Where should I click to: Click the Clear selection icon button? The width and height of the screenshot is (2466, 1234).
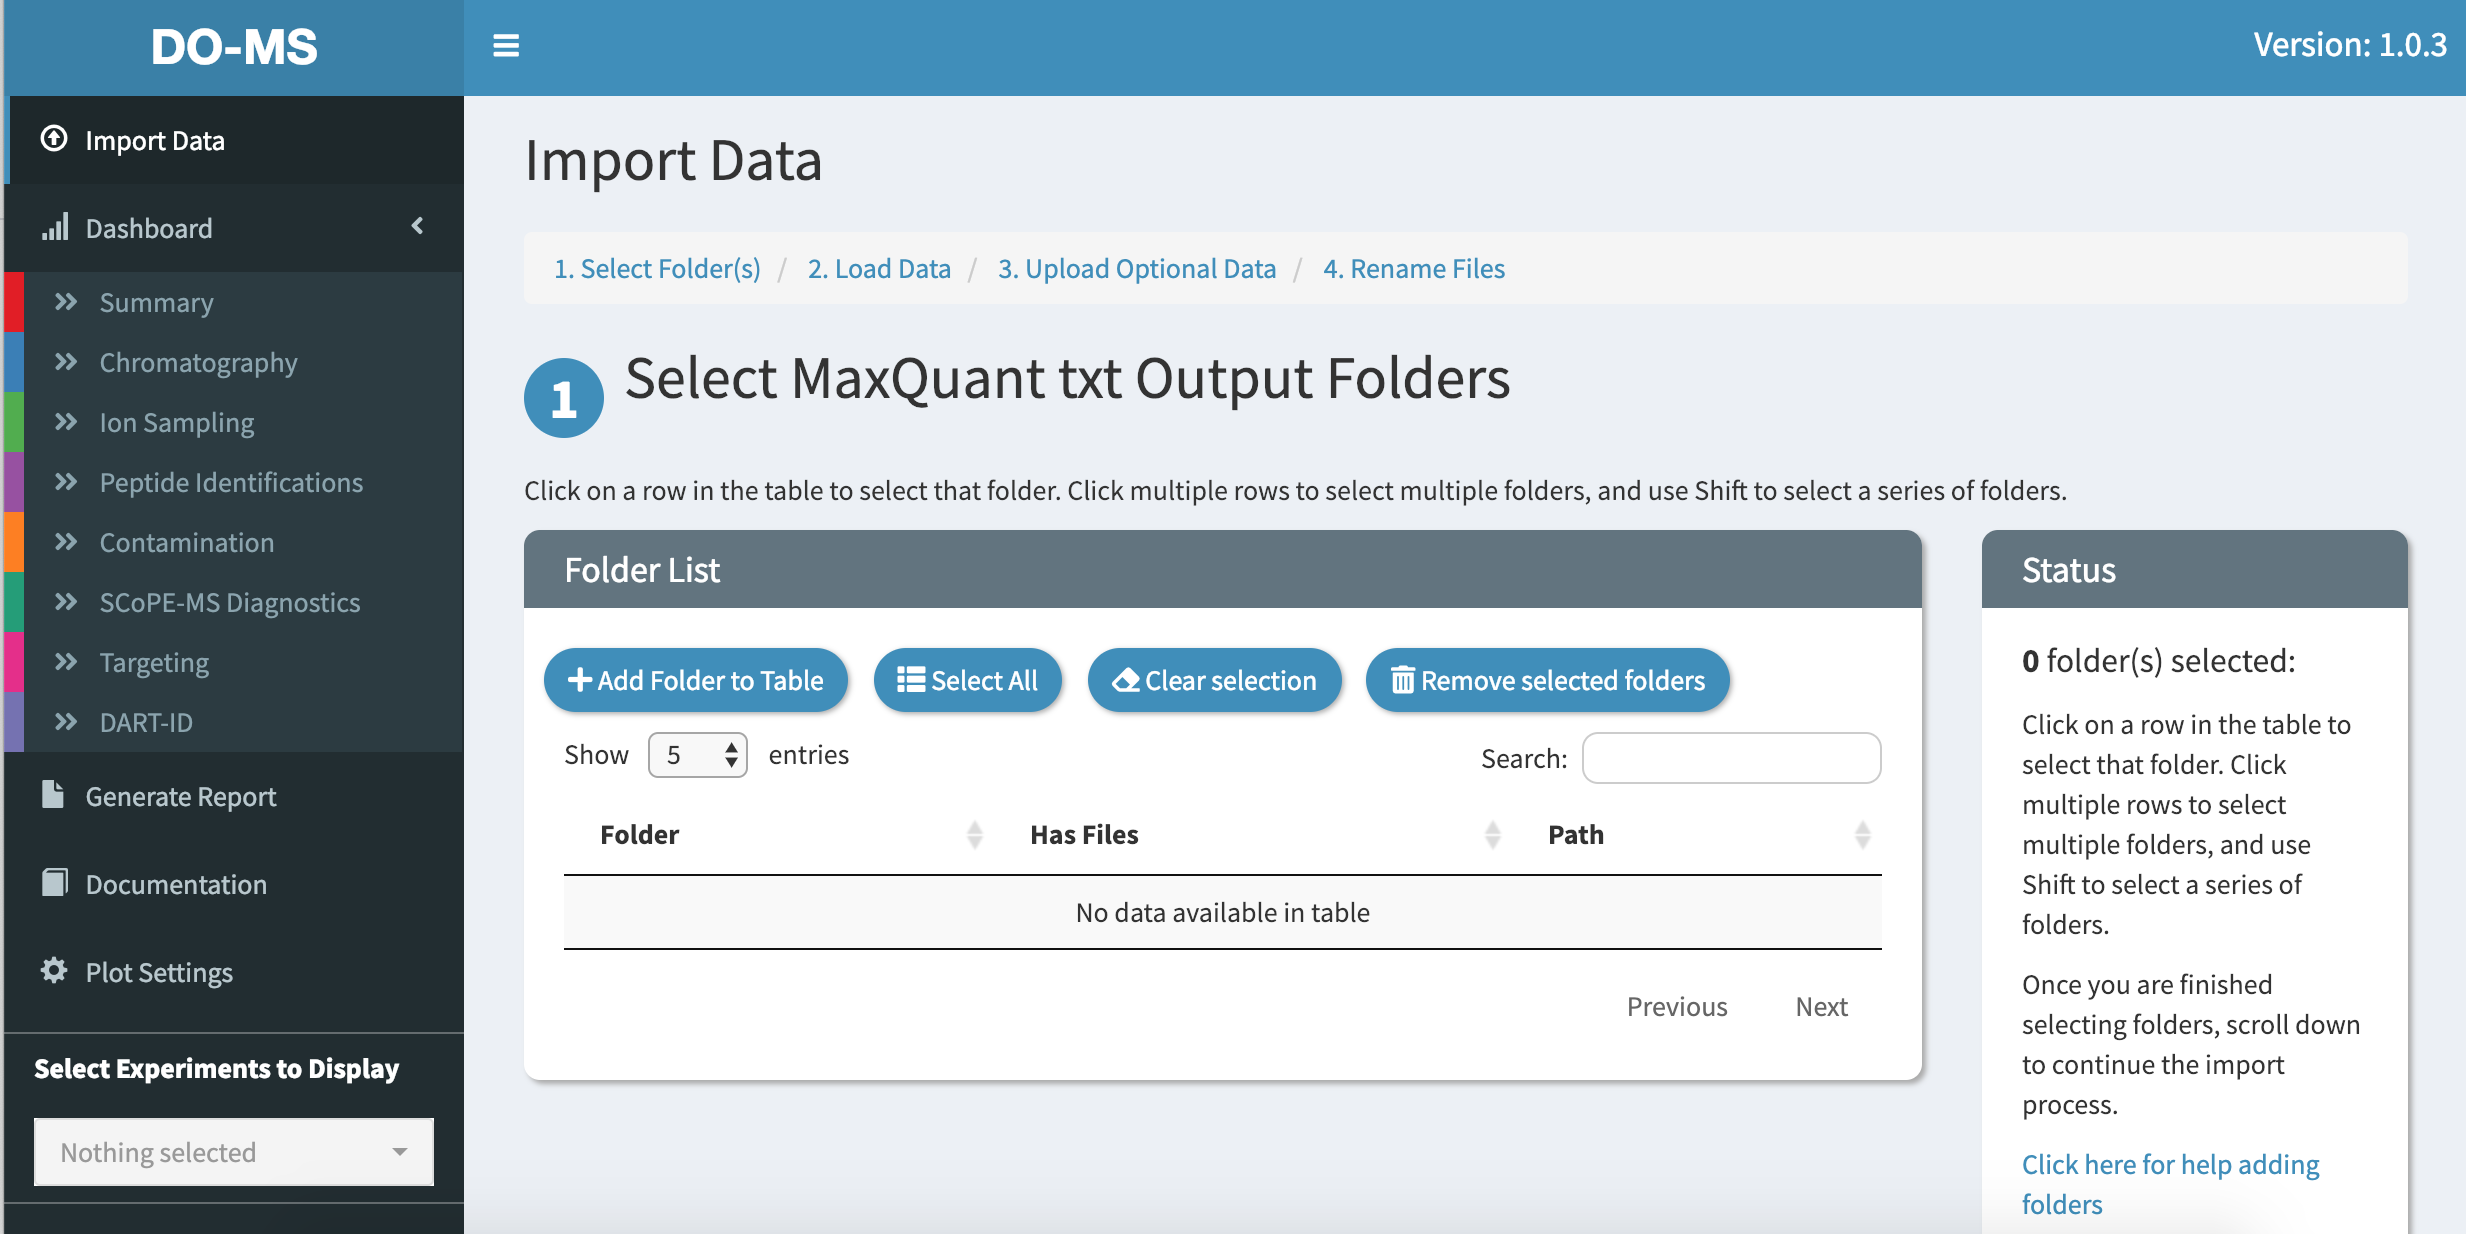[x=1213, y=680]
